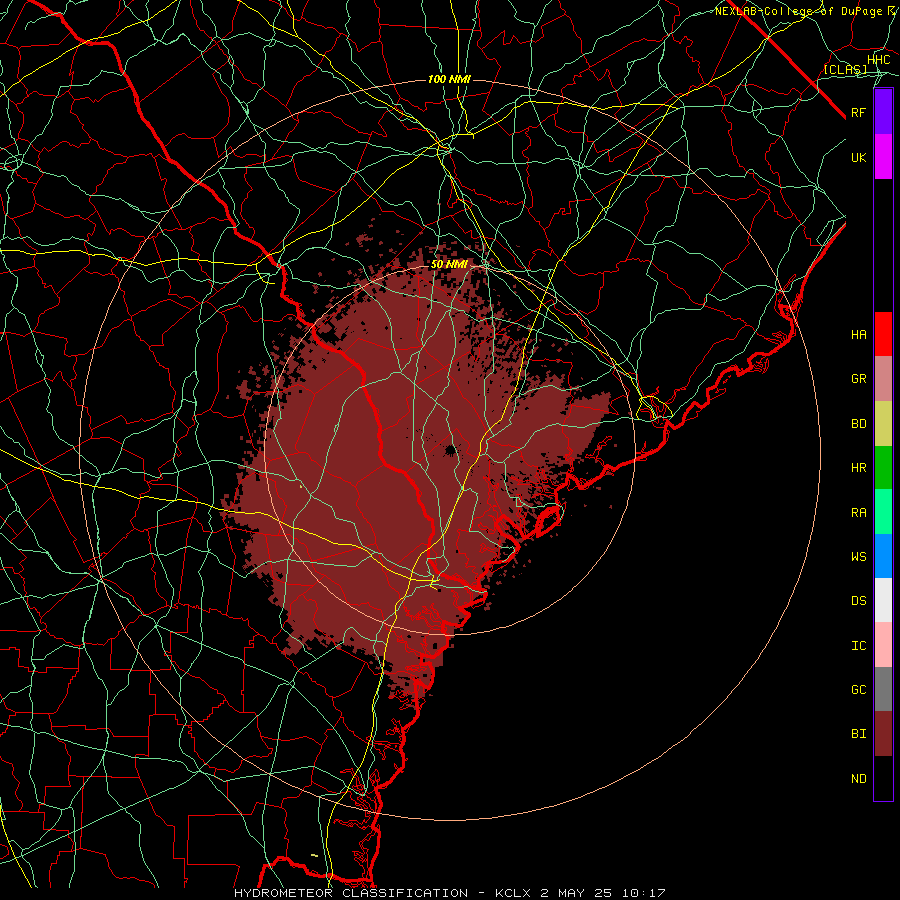
Task: Click the RF legend label
Action: (859, 112)
